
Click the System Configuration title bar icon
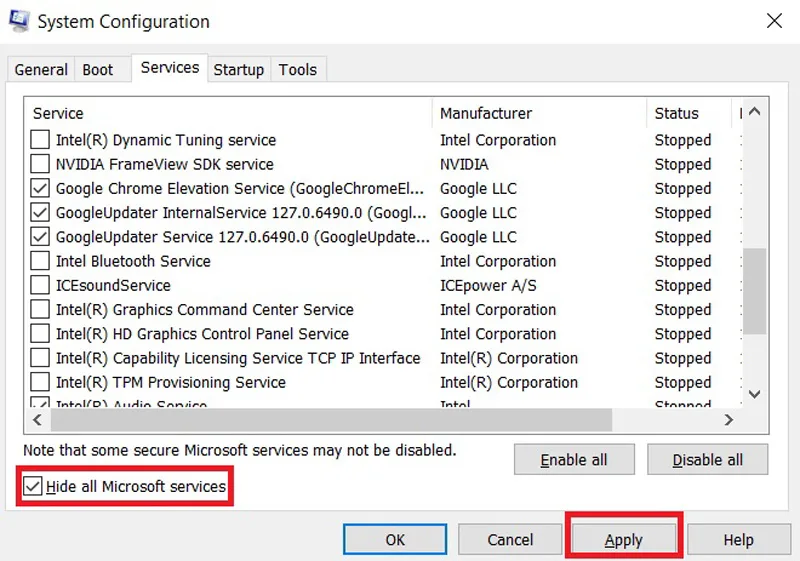pyautogui.click(x=19, y=21)
